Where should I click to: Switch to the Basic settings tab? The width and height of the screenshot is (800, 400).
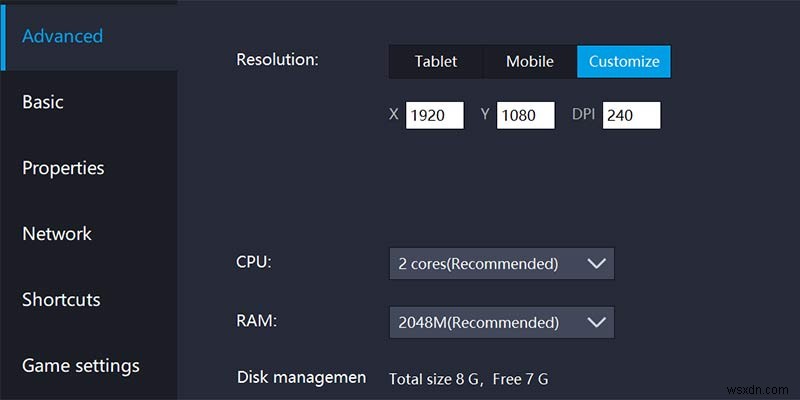click(x=43, y=102)
